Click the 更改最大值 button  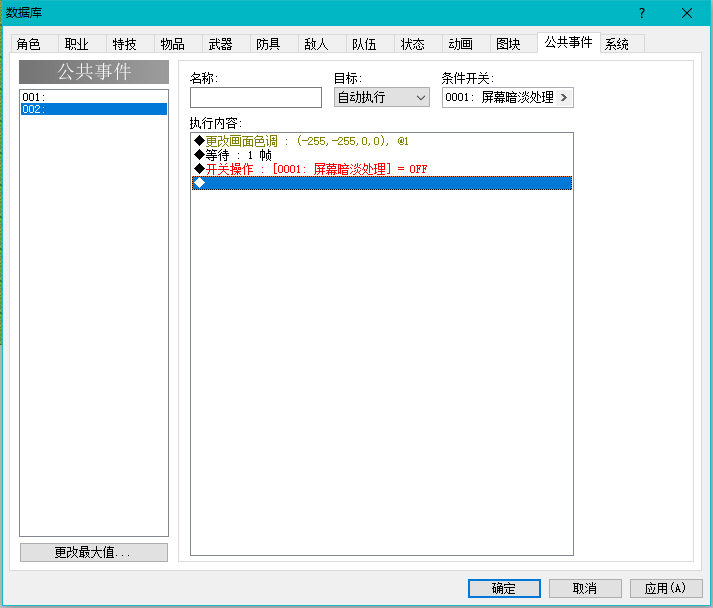[x=94, y=552]
